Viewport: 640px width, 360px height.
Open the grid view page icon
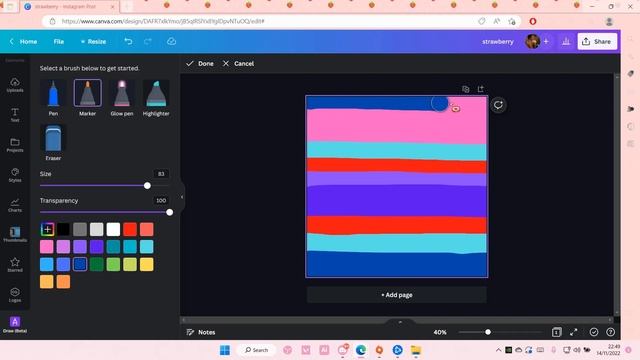click(x=556, y=332)
